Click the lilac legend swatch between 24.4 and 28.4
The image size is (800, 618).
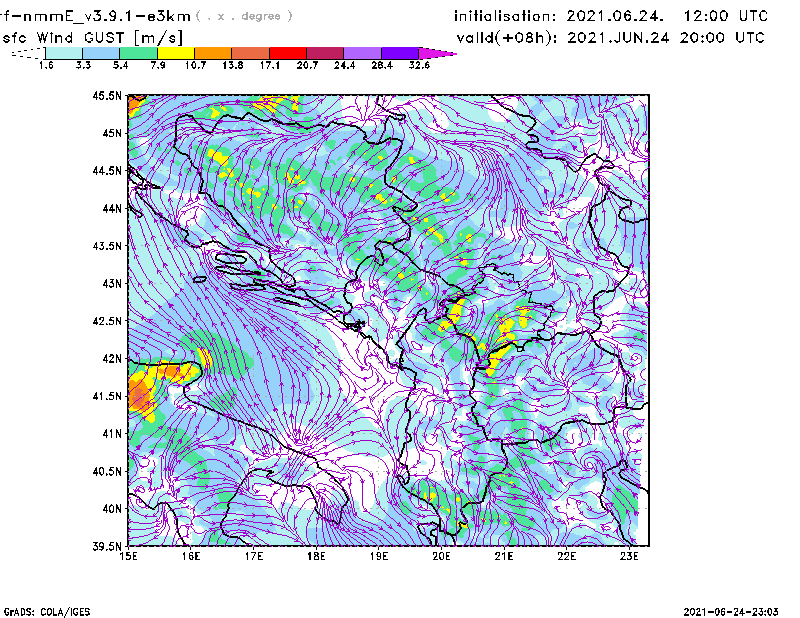pos(363,53)
